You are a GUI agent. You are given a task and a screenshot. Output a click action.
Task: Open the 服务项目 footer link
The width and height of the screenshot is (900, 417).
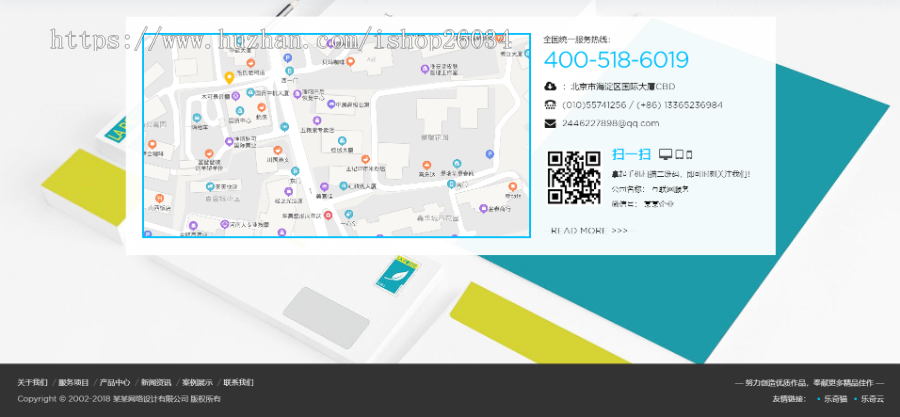[x=73, y=383]
